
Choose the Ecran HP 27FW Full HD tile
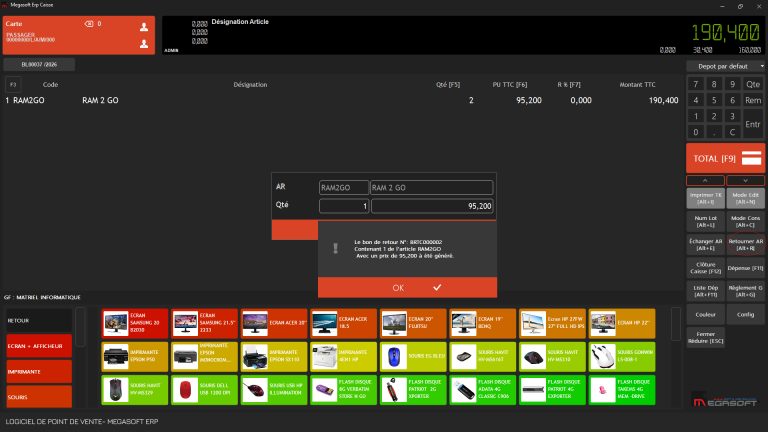(x=552, y=323)
